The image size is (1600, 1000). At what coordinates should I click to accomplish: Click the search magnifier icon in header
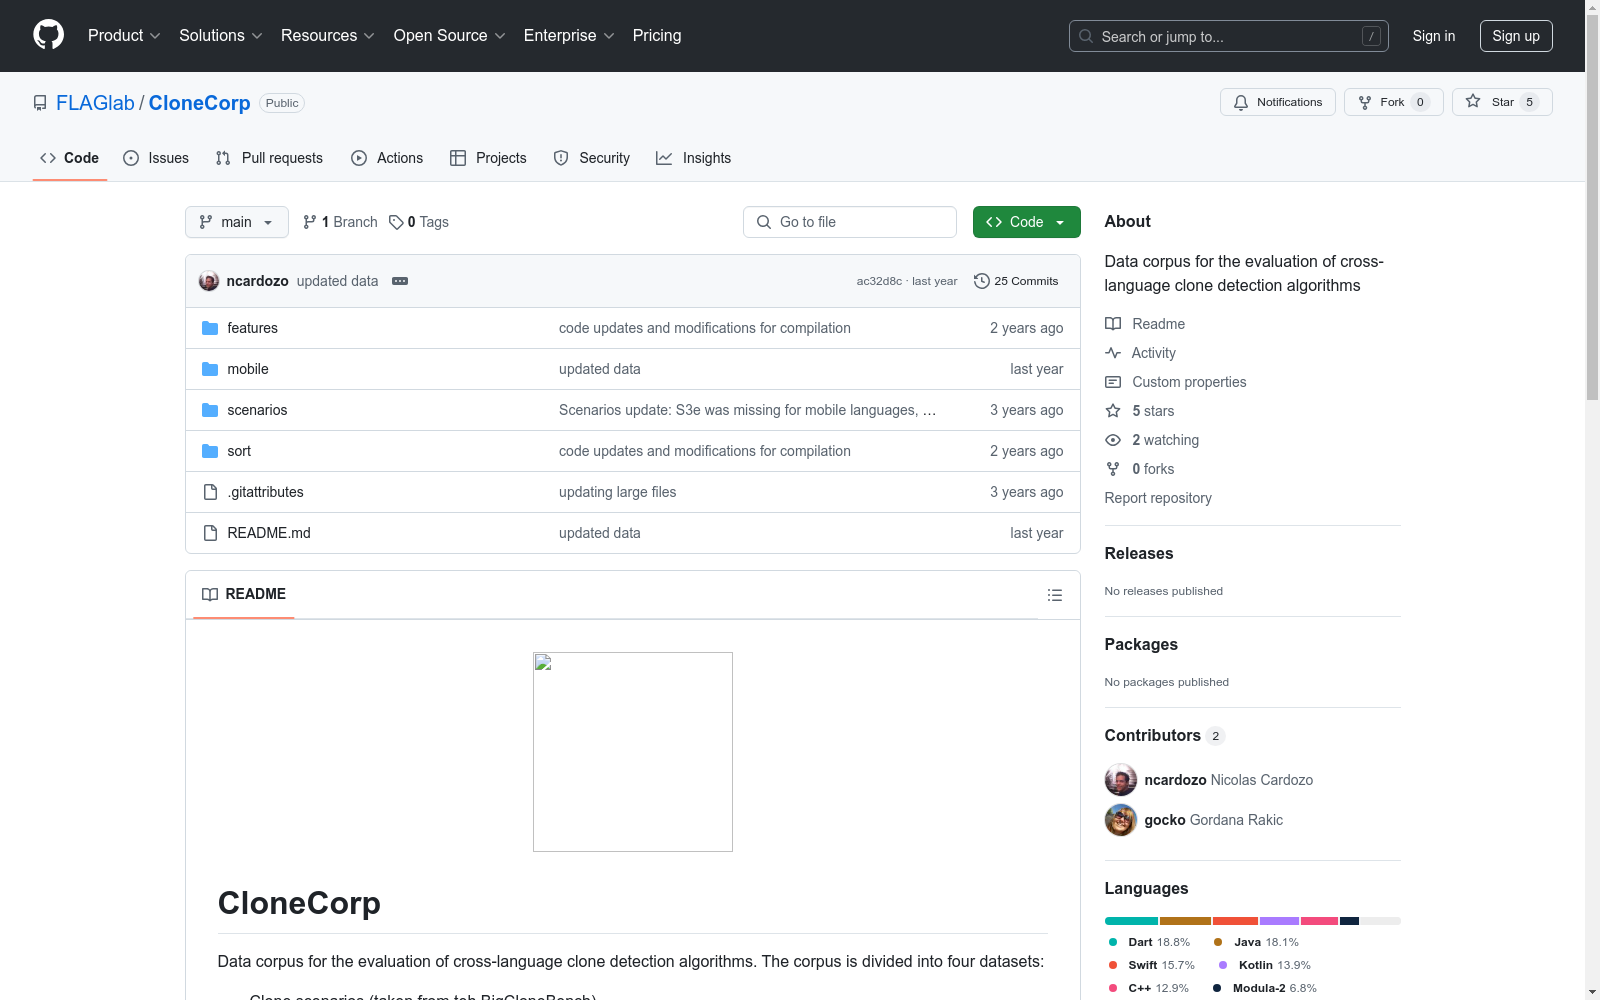click(x=1086, y=36)
